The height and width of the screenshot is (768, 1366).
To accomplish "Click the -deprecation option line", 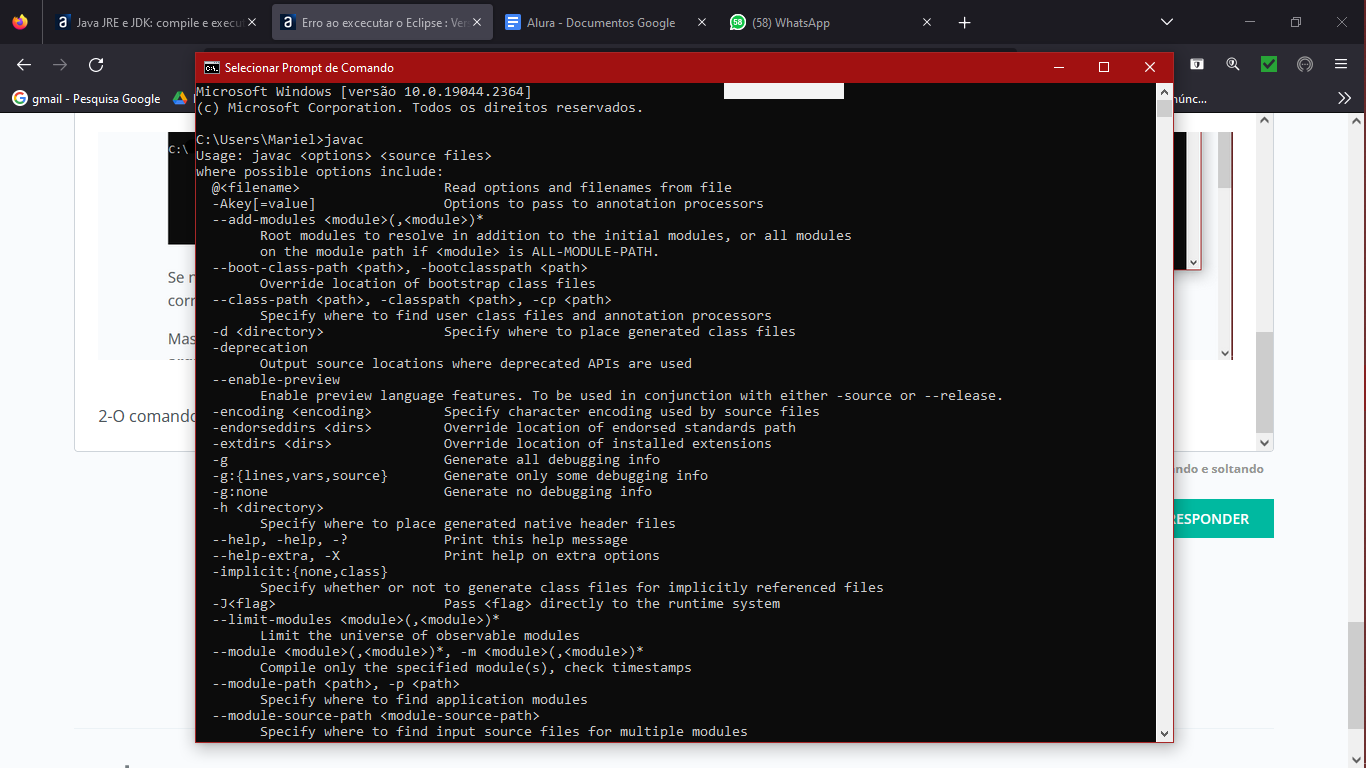I will tap(260, 348).
